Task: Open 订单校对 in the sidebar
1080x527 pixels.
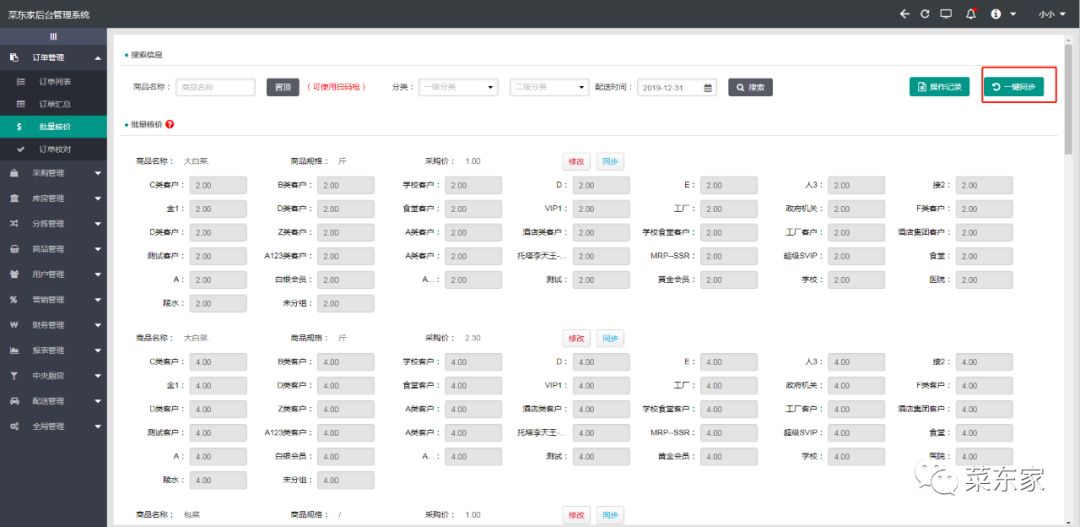Action: (x=54, y=149)
